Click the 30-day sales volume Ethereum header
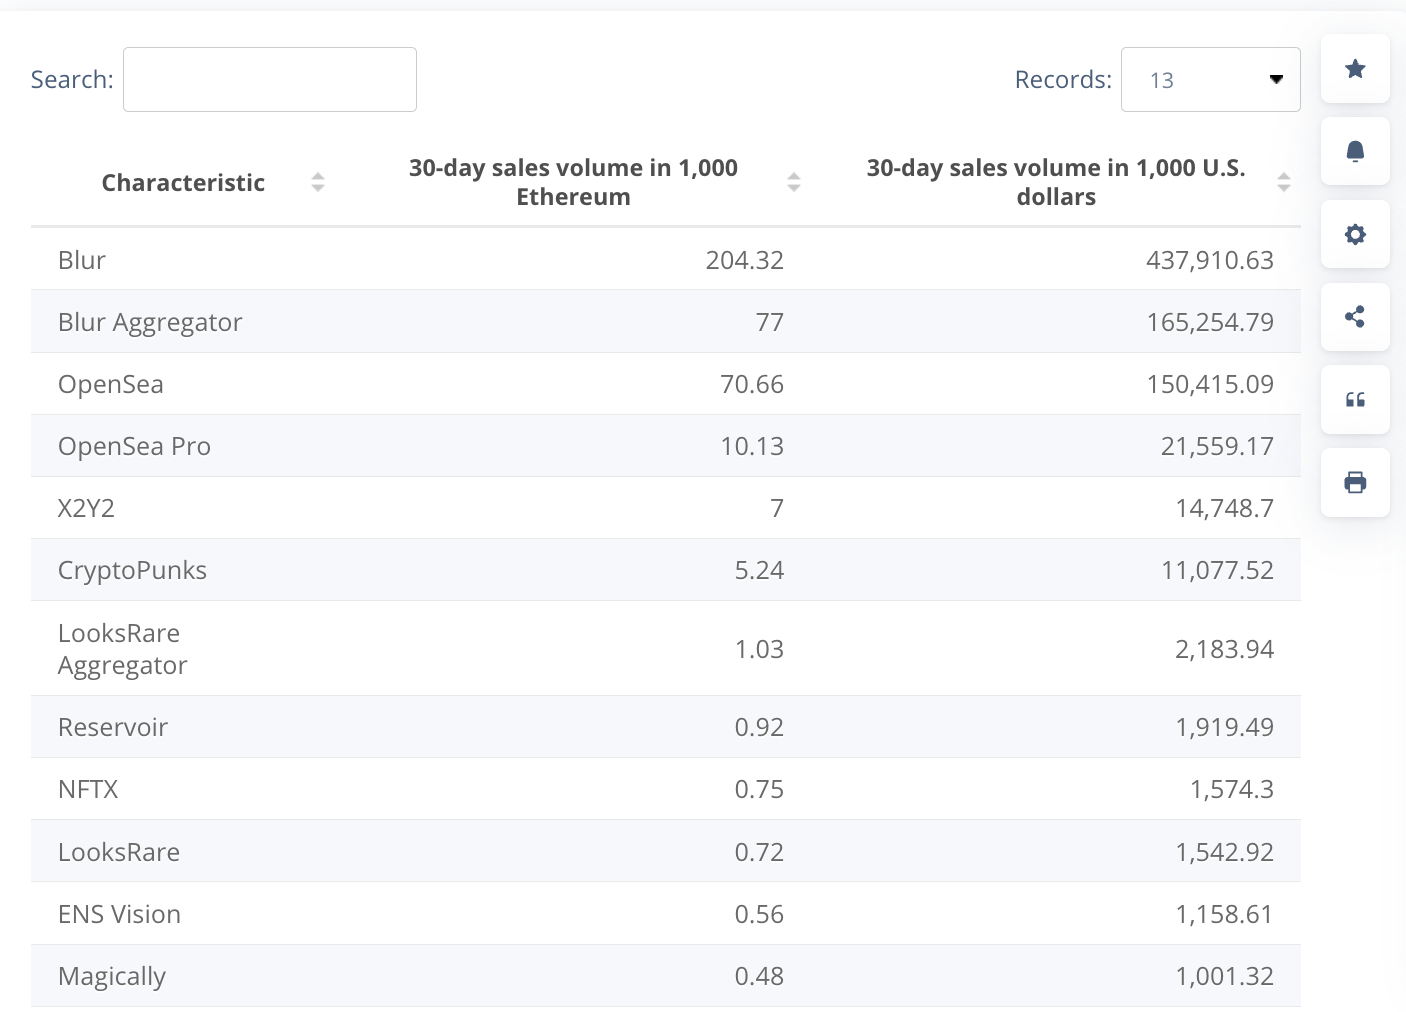 (x=573, y=182)
